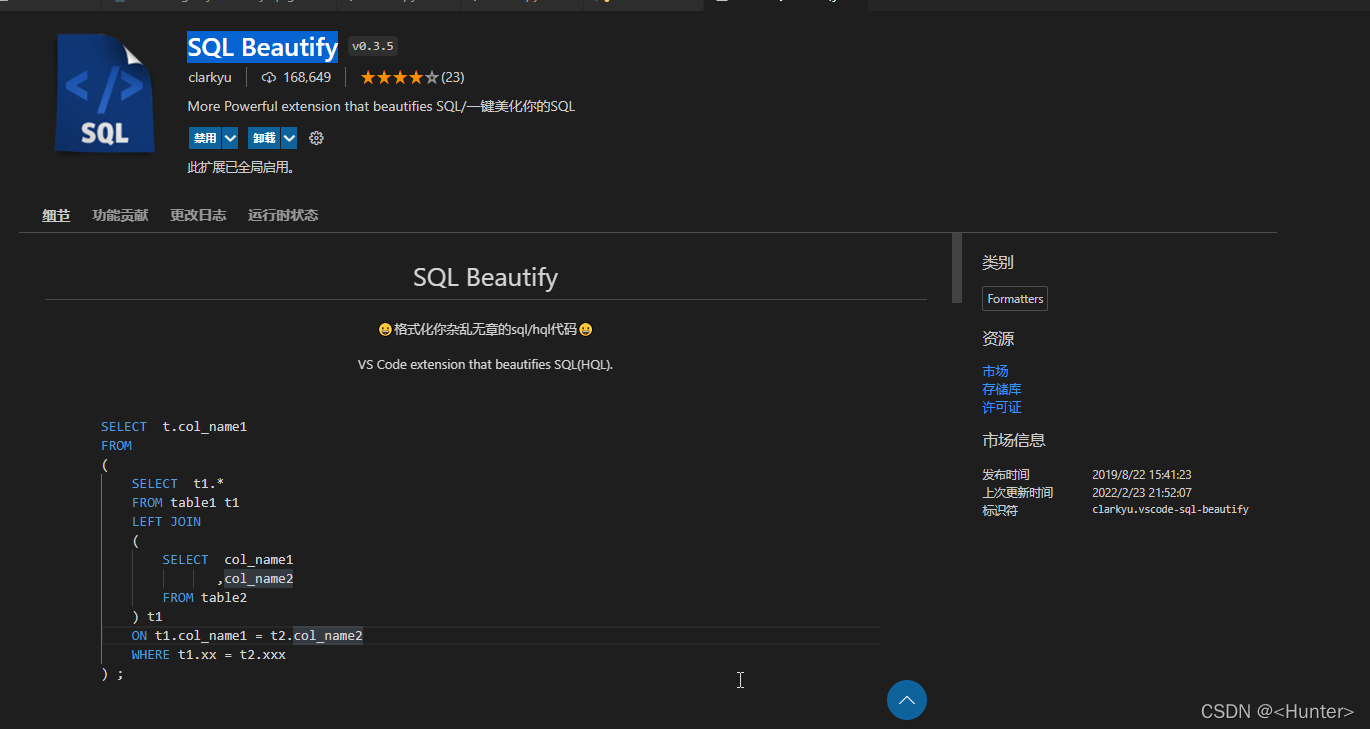Click the 禁用 (Disable) button
Viewport: 1370px width, 729px height.
point(205,138)
